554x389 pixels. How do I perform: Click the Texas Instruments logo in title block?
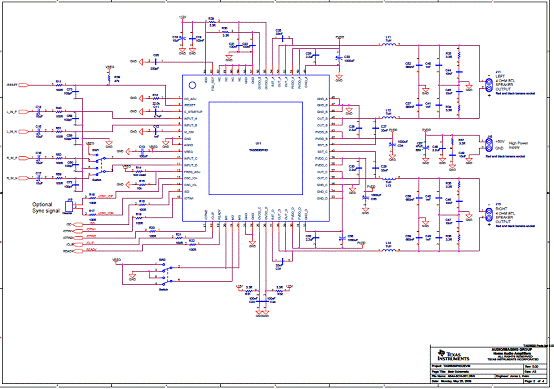pos(453,355)
